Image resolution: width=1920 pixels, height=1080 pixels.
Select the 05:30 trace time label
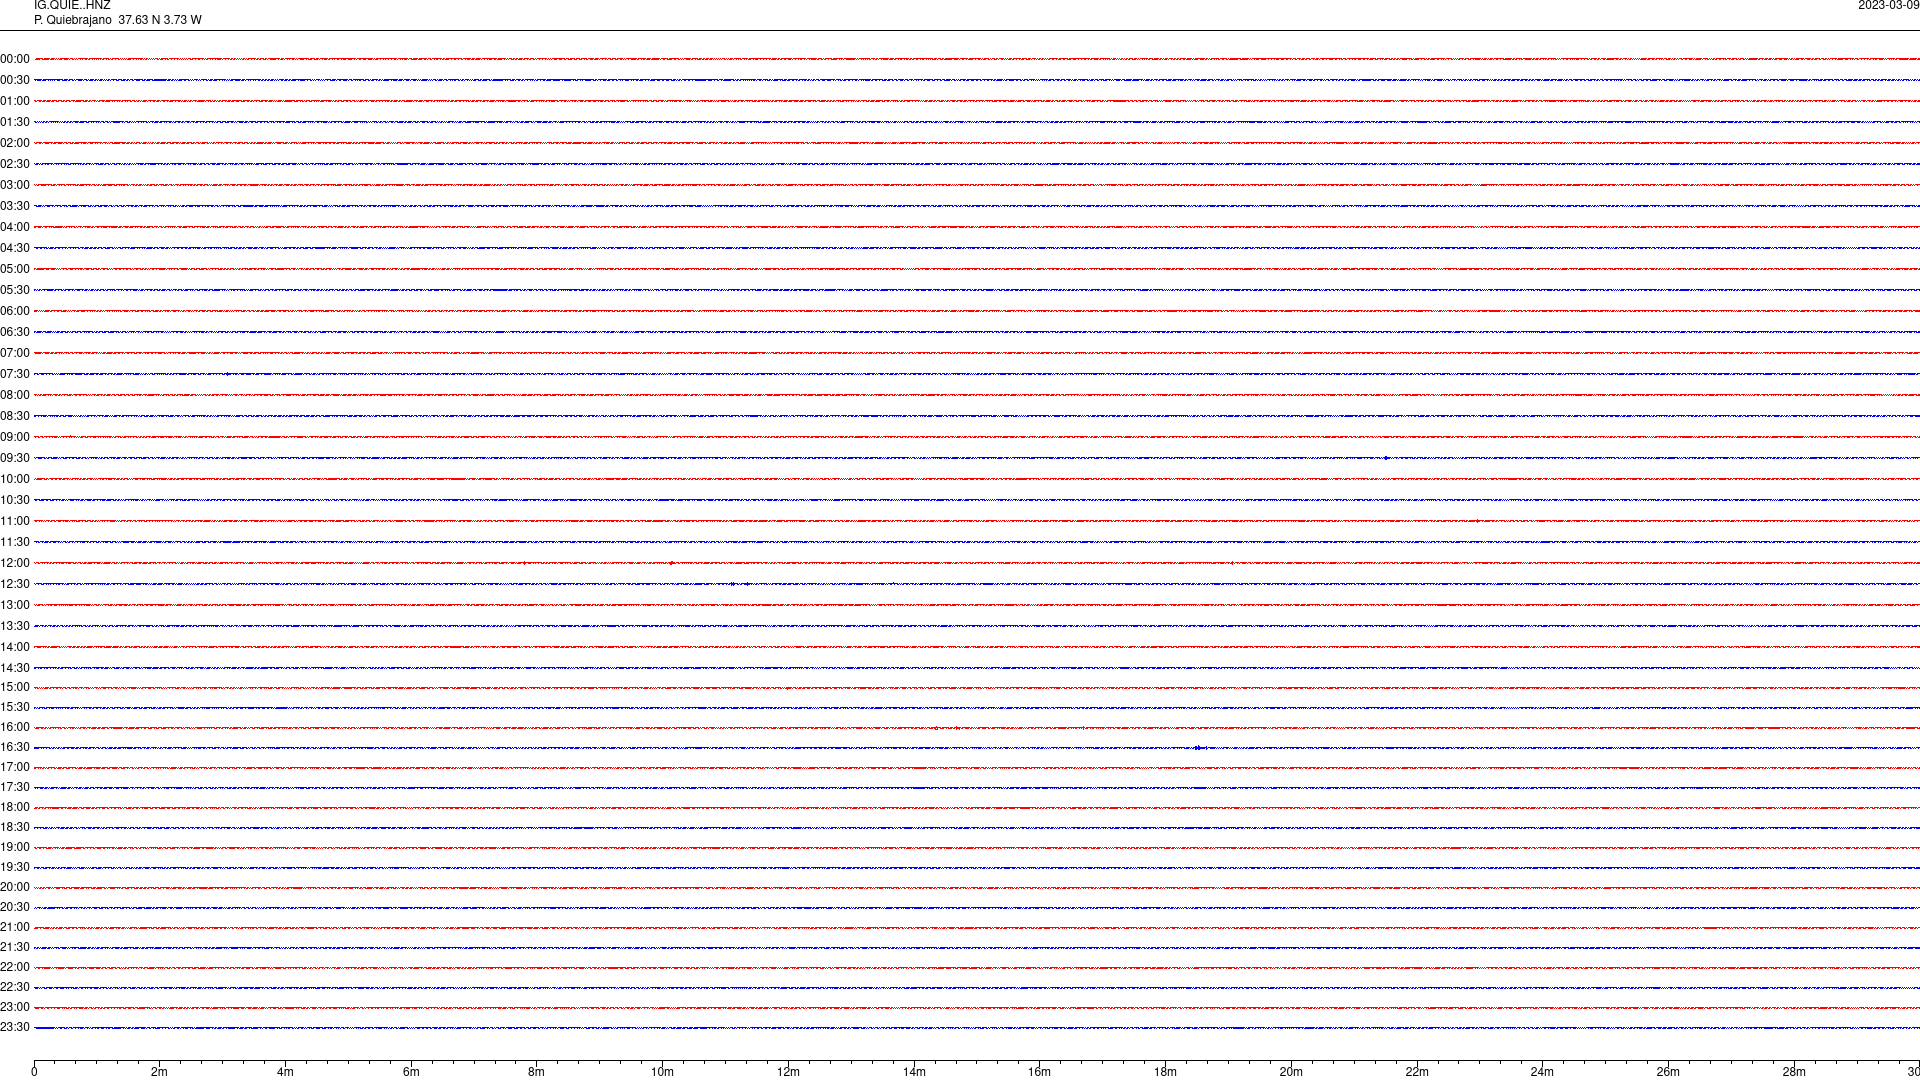click(x=15, y=290)
